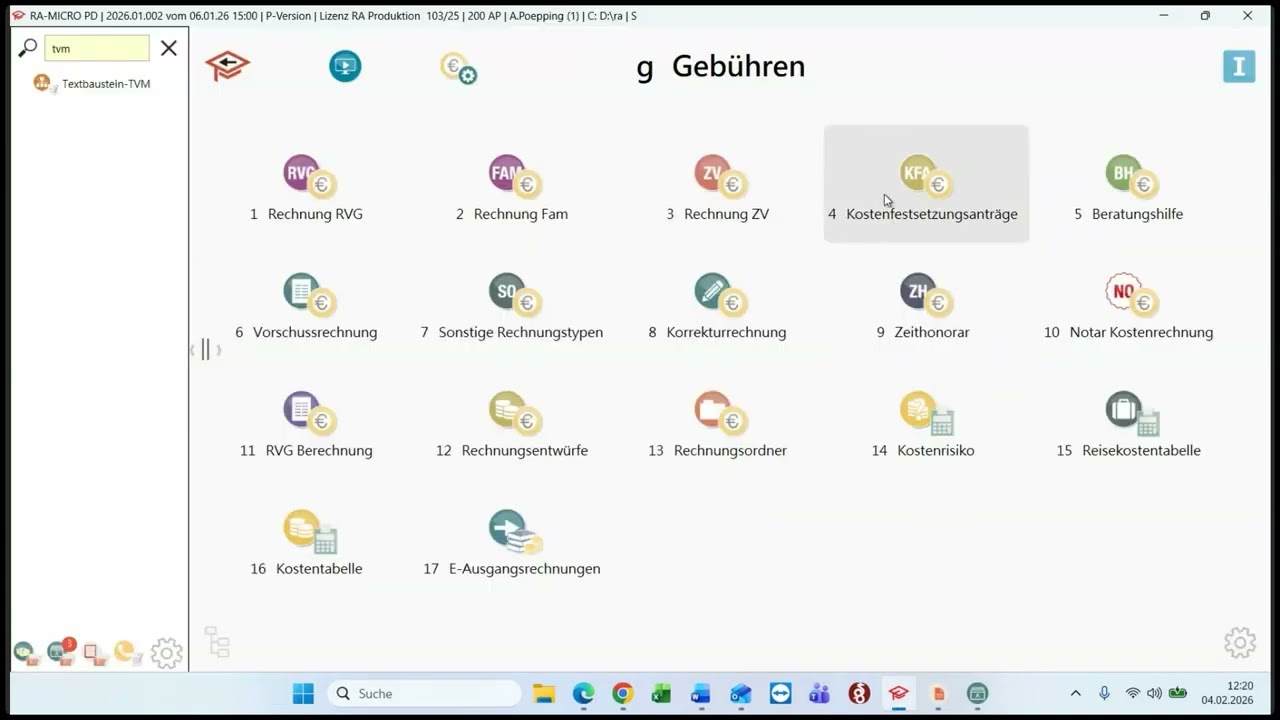This screenshot has height=720, width=1280.
Task: Open Microsoft Edge from taskbar
Action: click(583, 693)
